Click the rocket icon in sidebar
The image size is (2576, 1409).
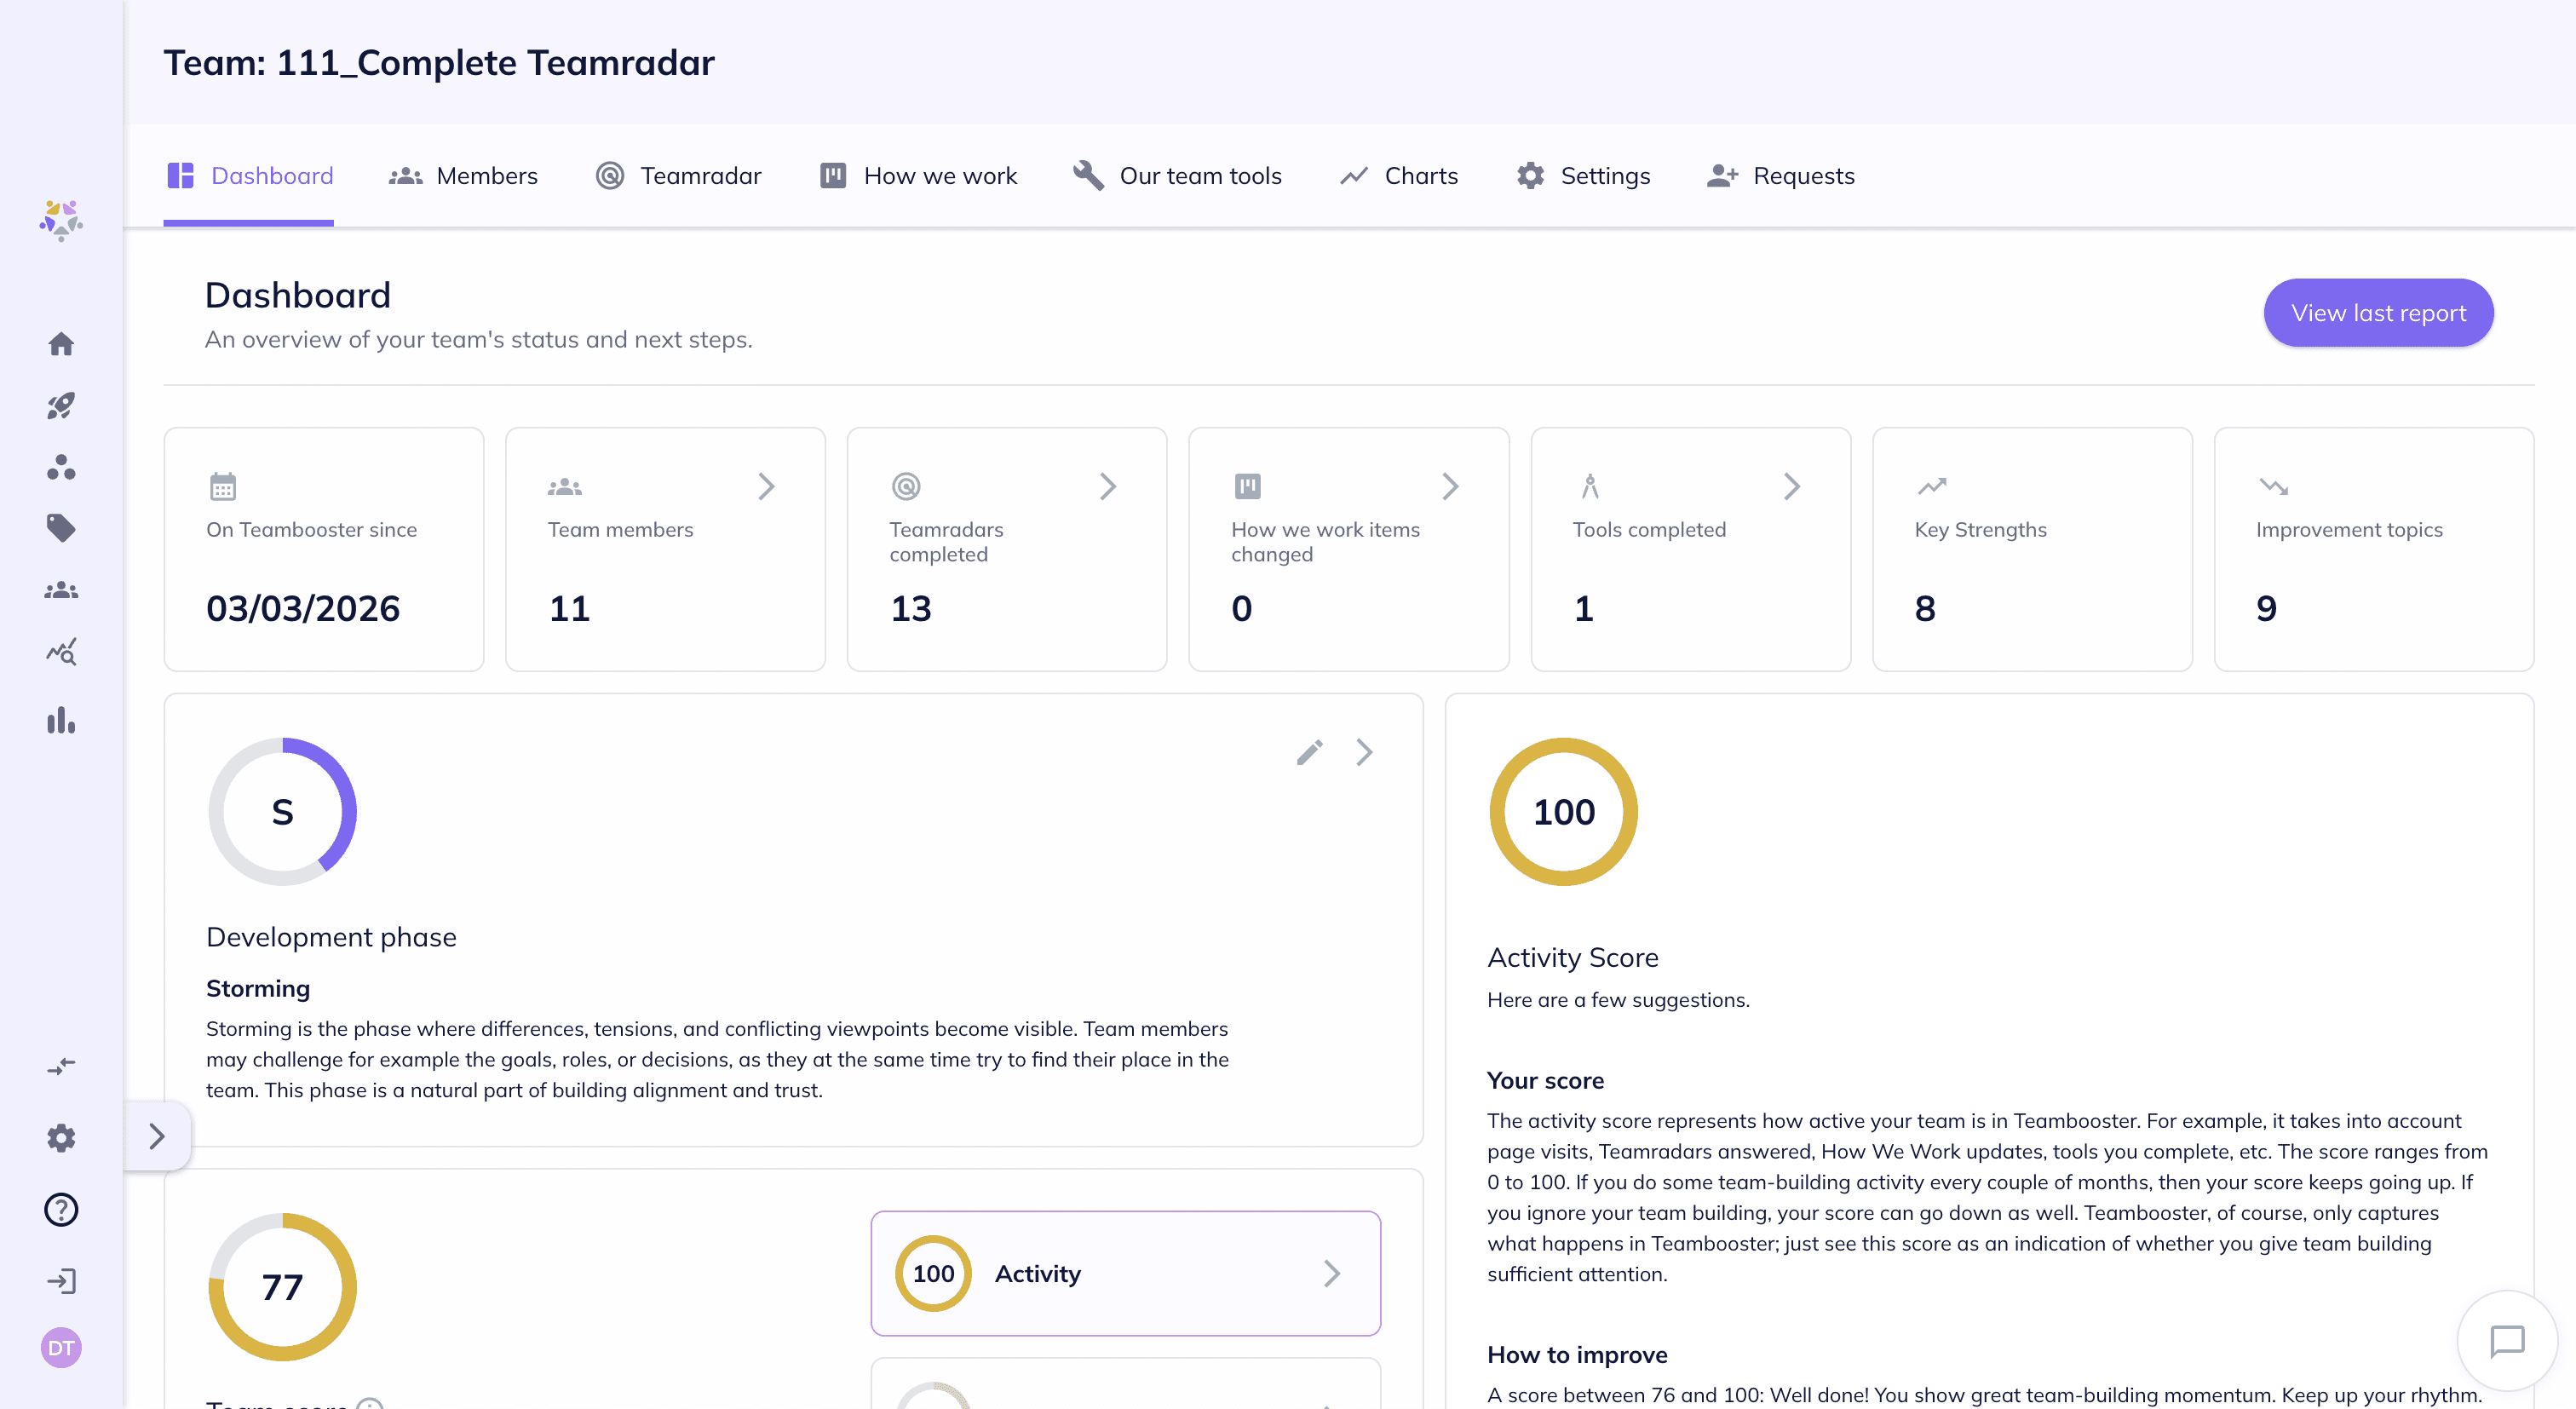pos(61,406)
